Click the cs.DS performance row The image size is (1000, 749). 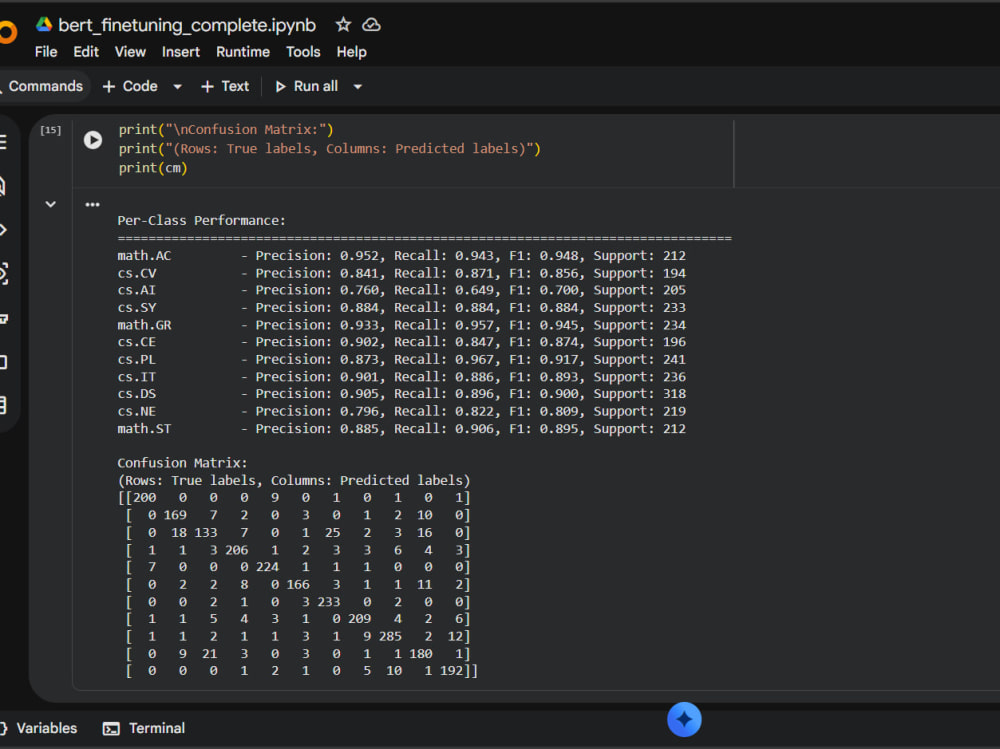pyautogui.click(x=401, y=394)
